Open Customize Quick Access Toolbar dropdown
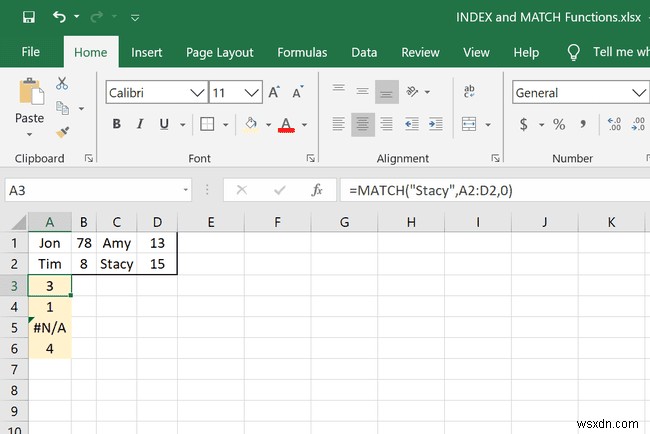This screenshot has width=650, height=434. [135, 18]
